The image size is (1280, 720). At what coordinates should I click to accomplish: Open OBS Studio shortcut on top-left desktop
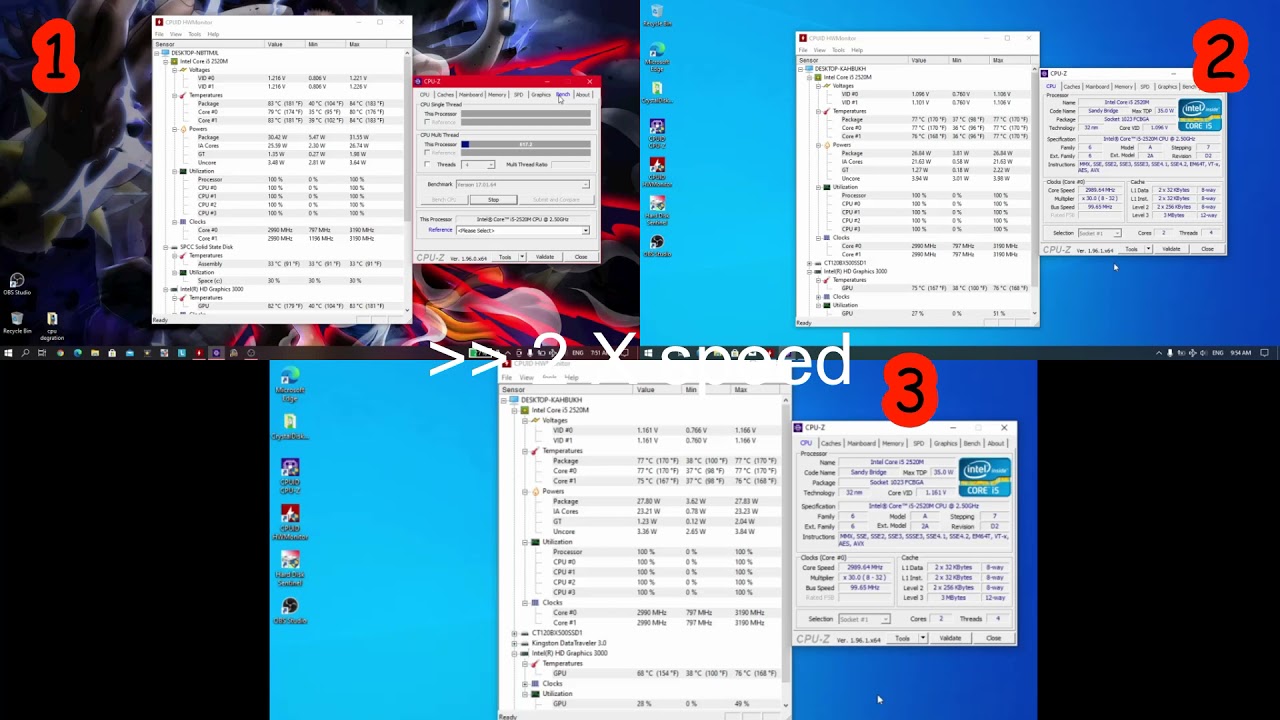pos(17,284)
